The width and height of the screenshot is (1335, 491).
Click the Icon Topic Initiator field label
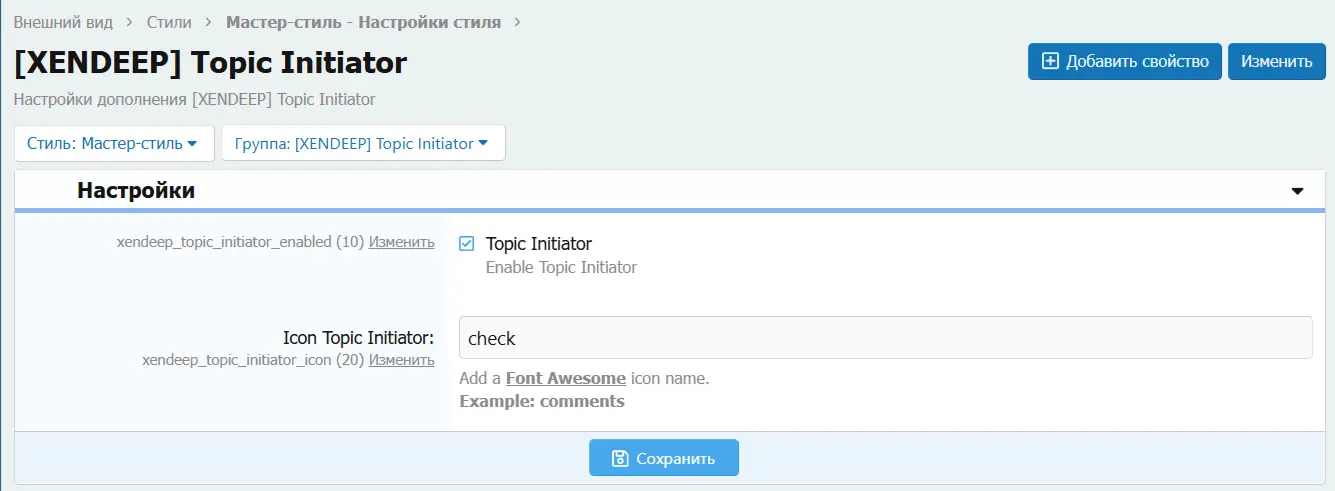[358, 338]
